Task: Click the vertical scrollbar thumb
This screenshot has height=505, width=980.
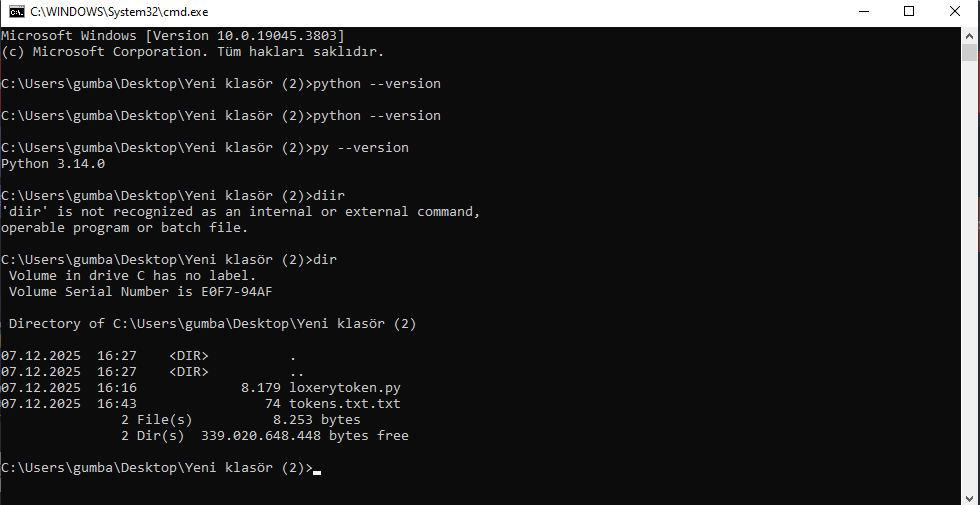Action: 970,53
